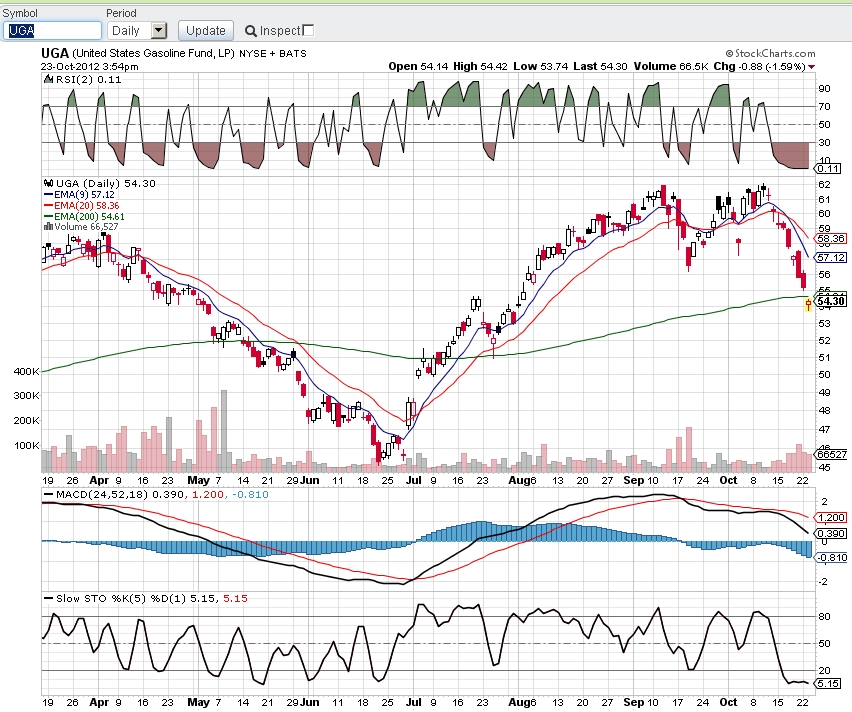
Task: Click the blue EMA(9) legend line
Action: pos(48,195)
